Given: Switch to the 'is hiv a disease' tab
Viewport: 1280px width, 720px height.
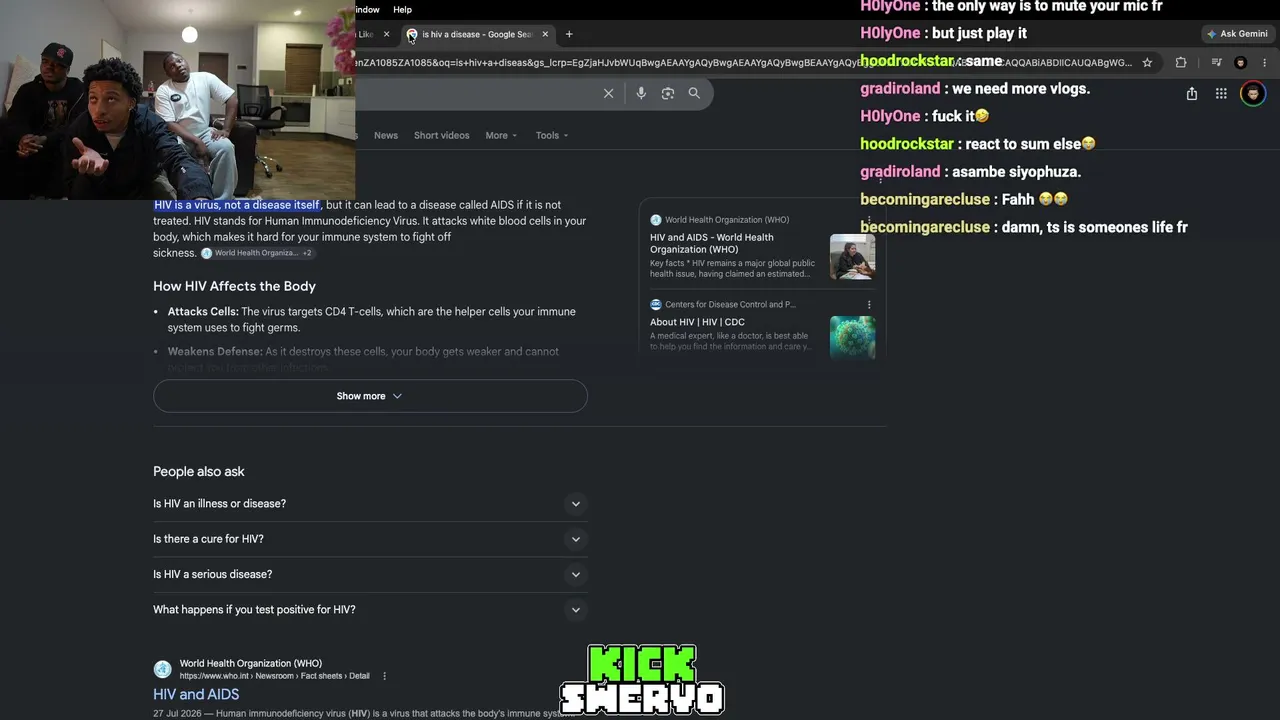Looking at the screenshot, I should coord(476,34).
